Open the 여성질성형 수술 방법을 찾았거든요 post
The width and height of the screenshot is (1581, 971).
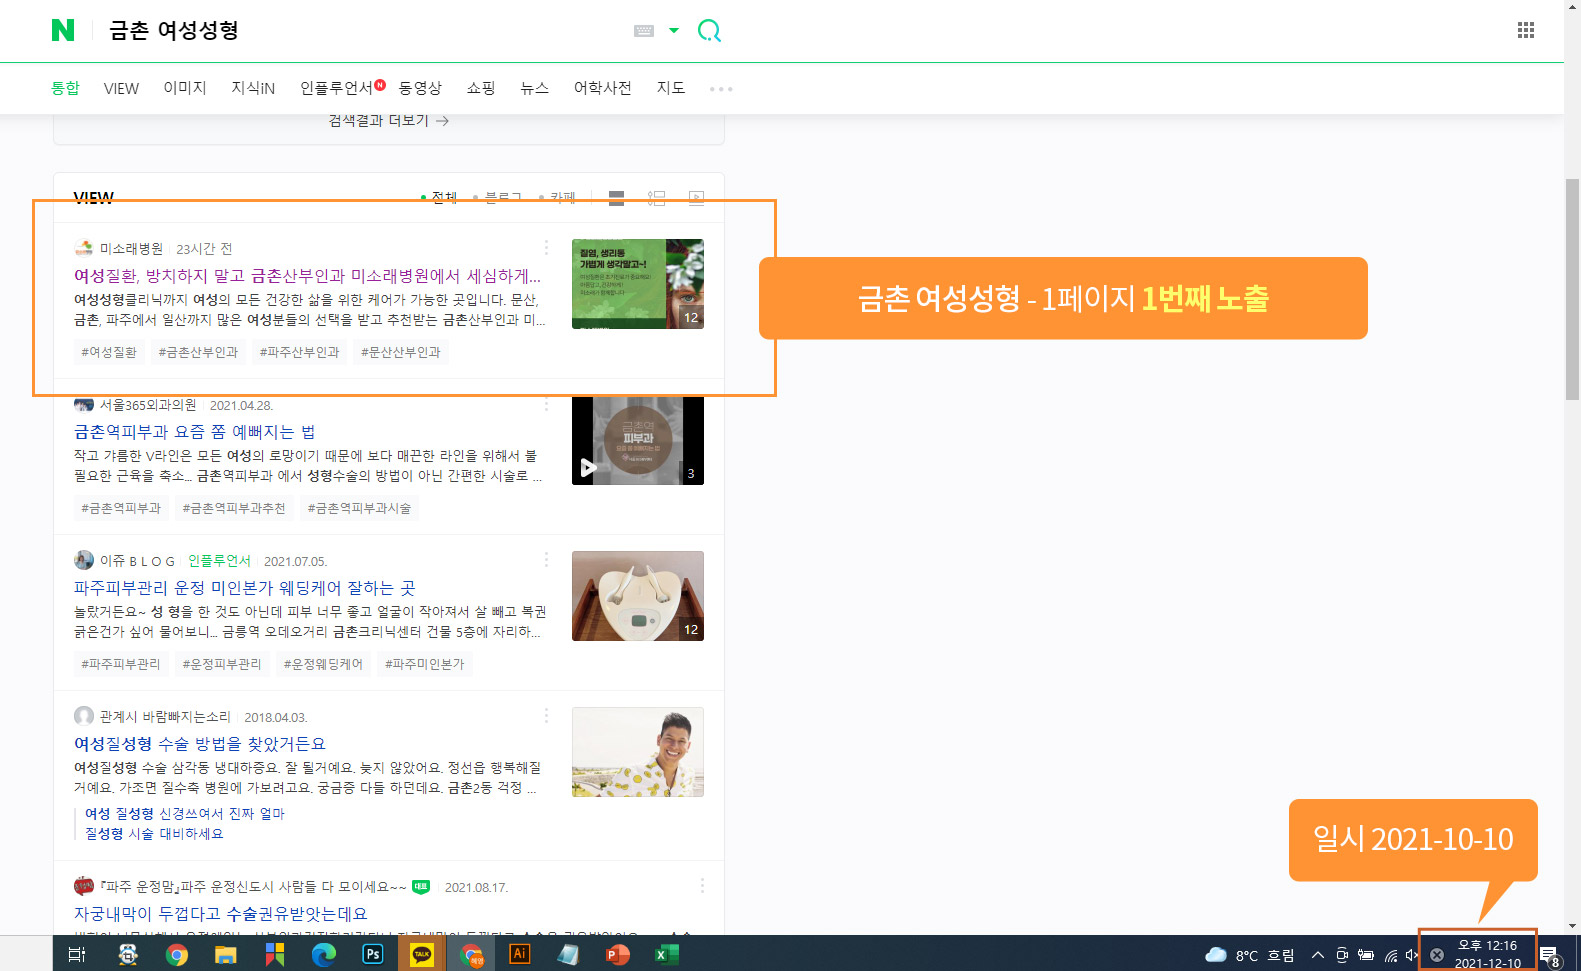[200, 744]
